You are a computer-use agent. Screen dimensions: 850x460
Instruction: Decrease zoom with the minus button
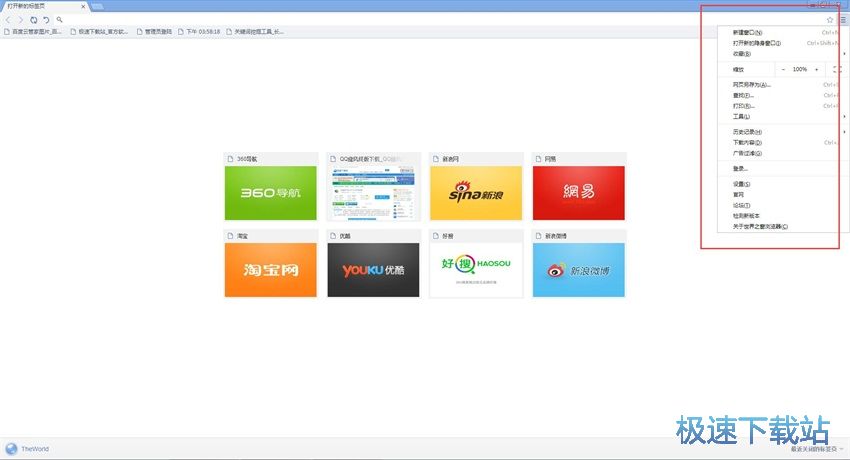(783, 69)
